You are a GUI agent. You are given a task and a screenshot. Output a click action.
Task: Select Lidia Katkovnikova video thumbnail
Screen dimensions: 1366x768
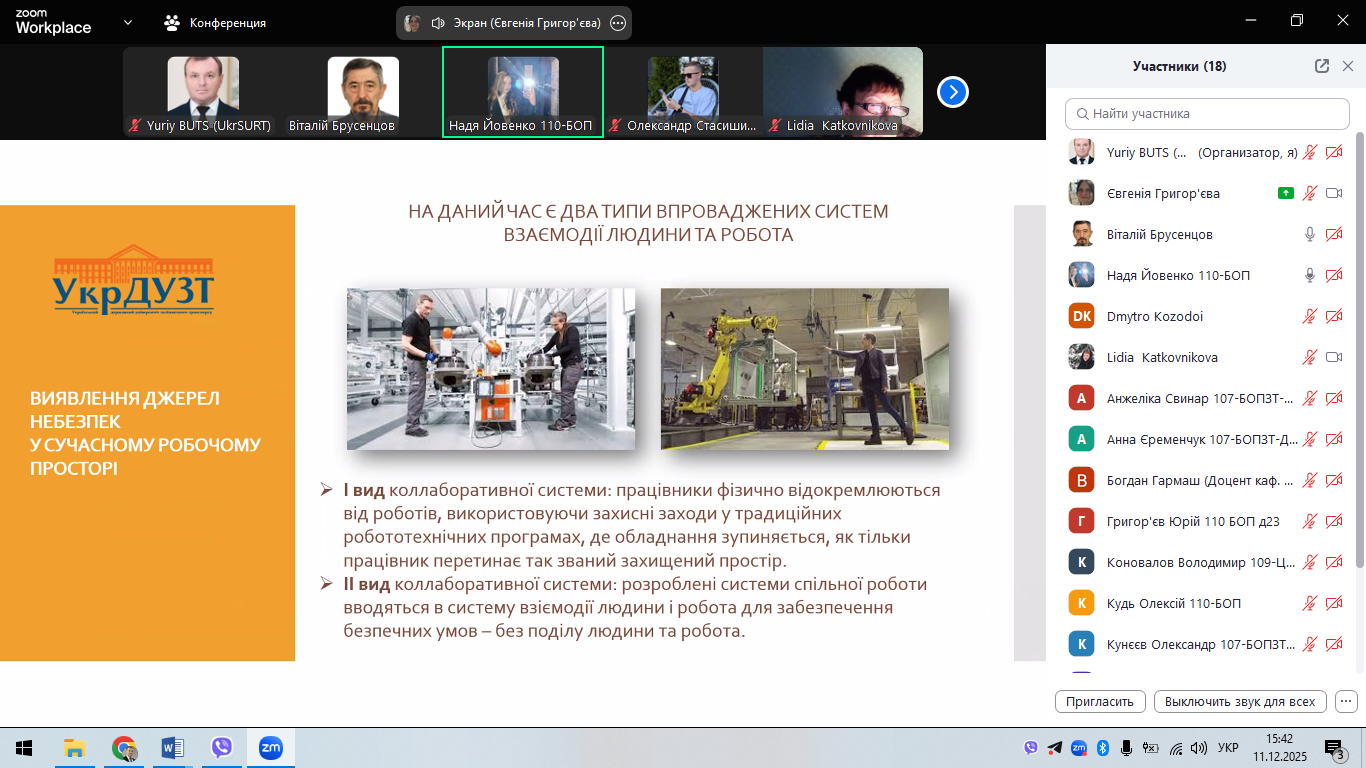pos(843,92)
